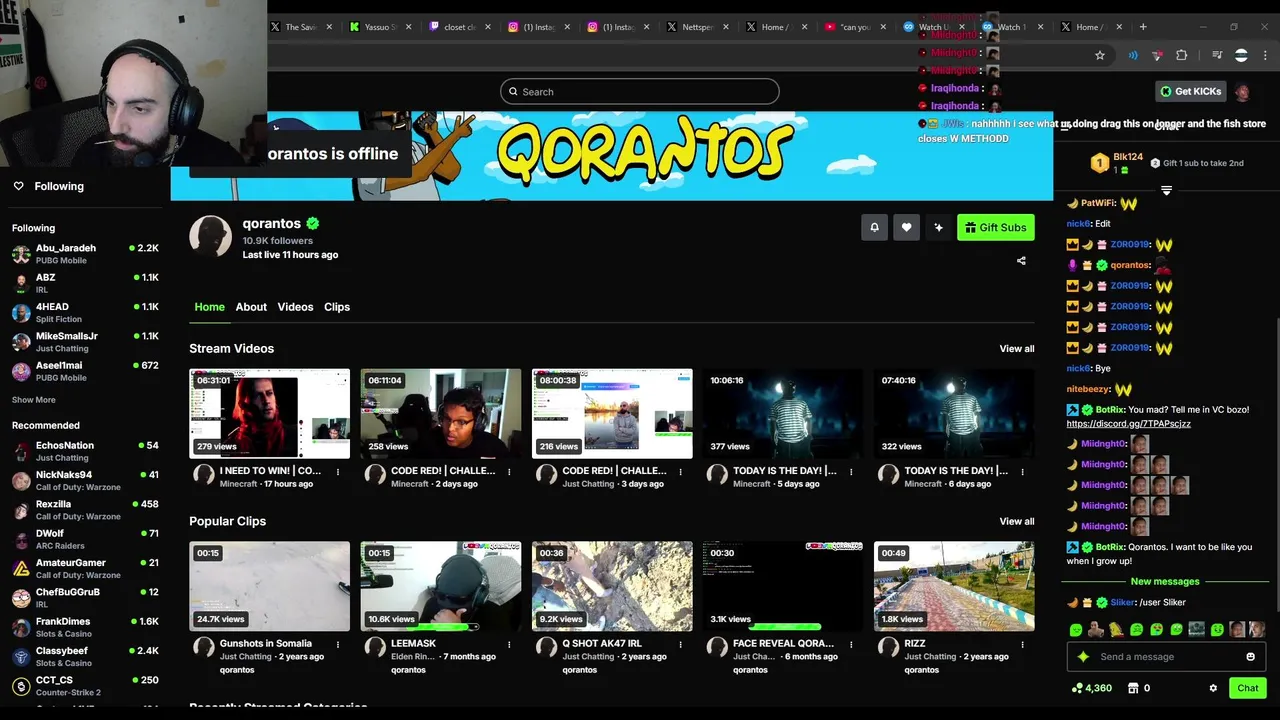Screen dimensions: 1280x720
Task: Click the blue sound wave extension icon
Action: coord(1133,55)
